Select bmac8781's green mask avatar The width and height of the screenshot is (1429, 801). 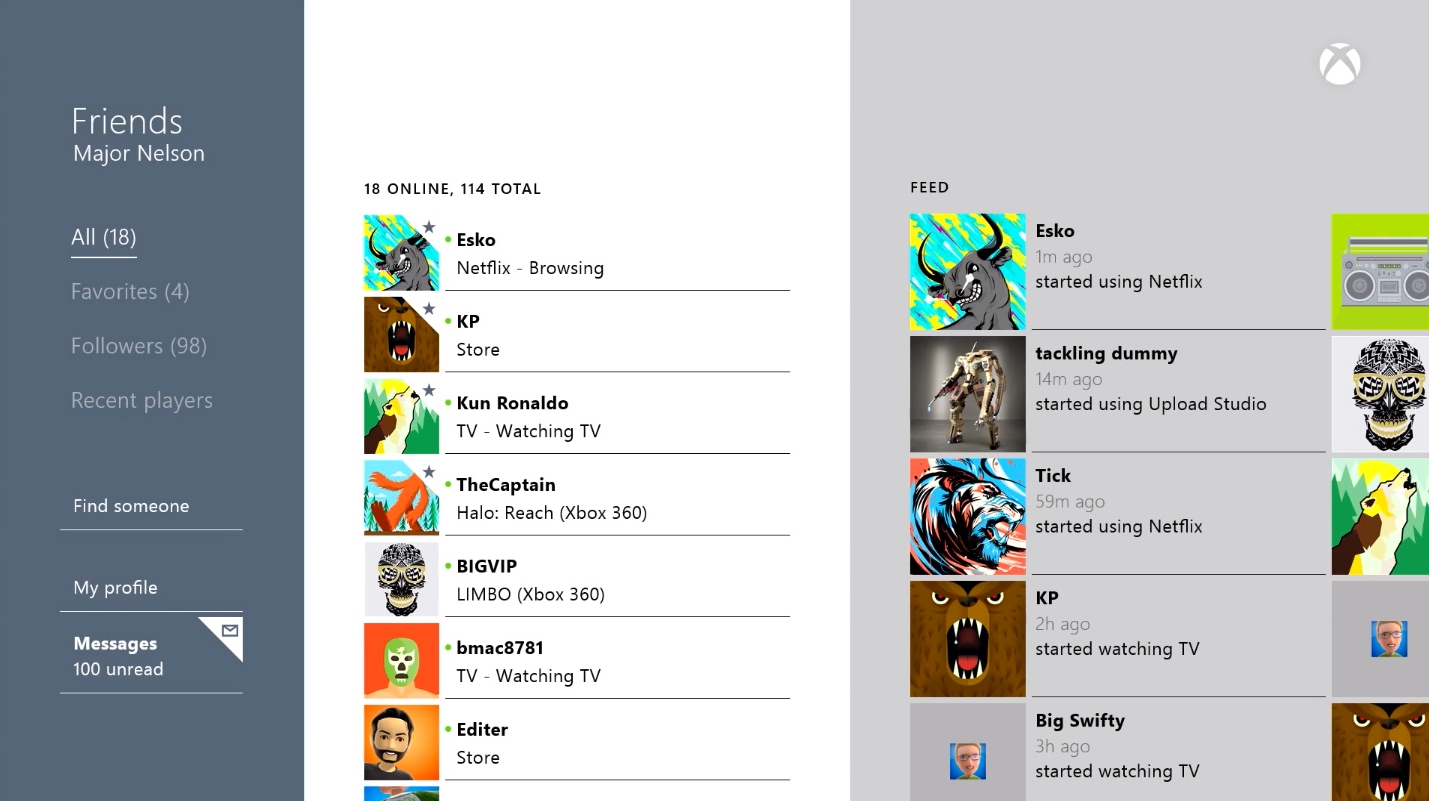click(401, 661)
